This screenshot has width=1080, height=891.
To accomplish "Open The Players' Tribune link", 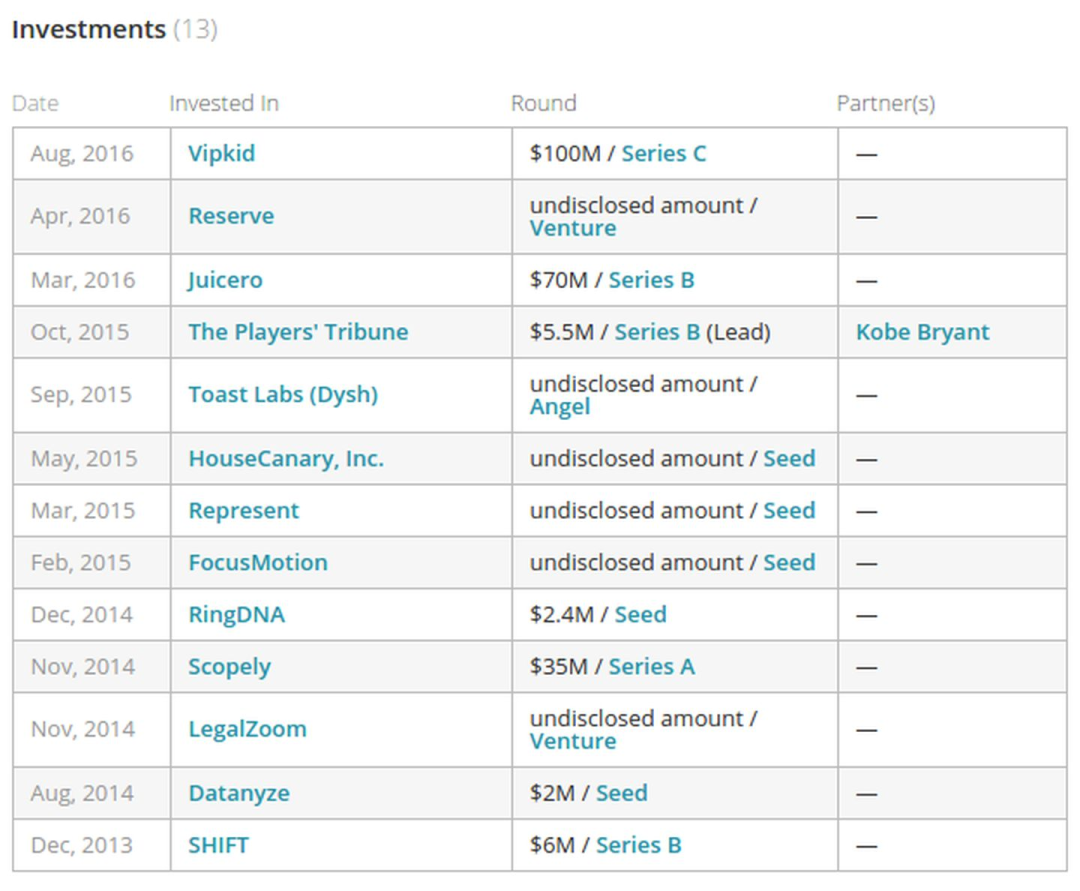I will (298, 331).
